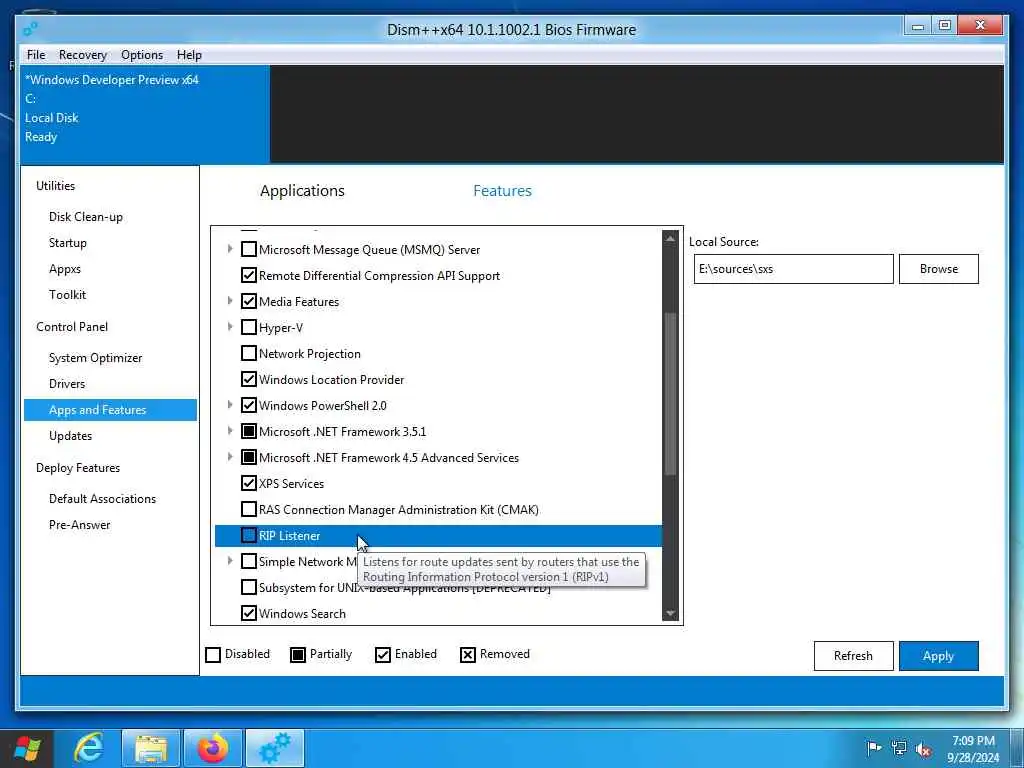Click Dism++ gears icon on taskbar

[x=275, y=748]
